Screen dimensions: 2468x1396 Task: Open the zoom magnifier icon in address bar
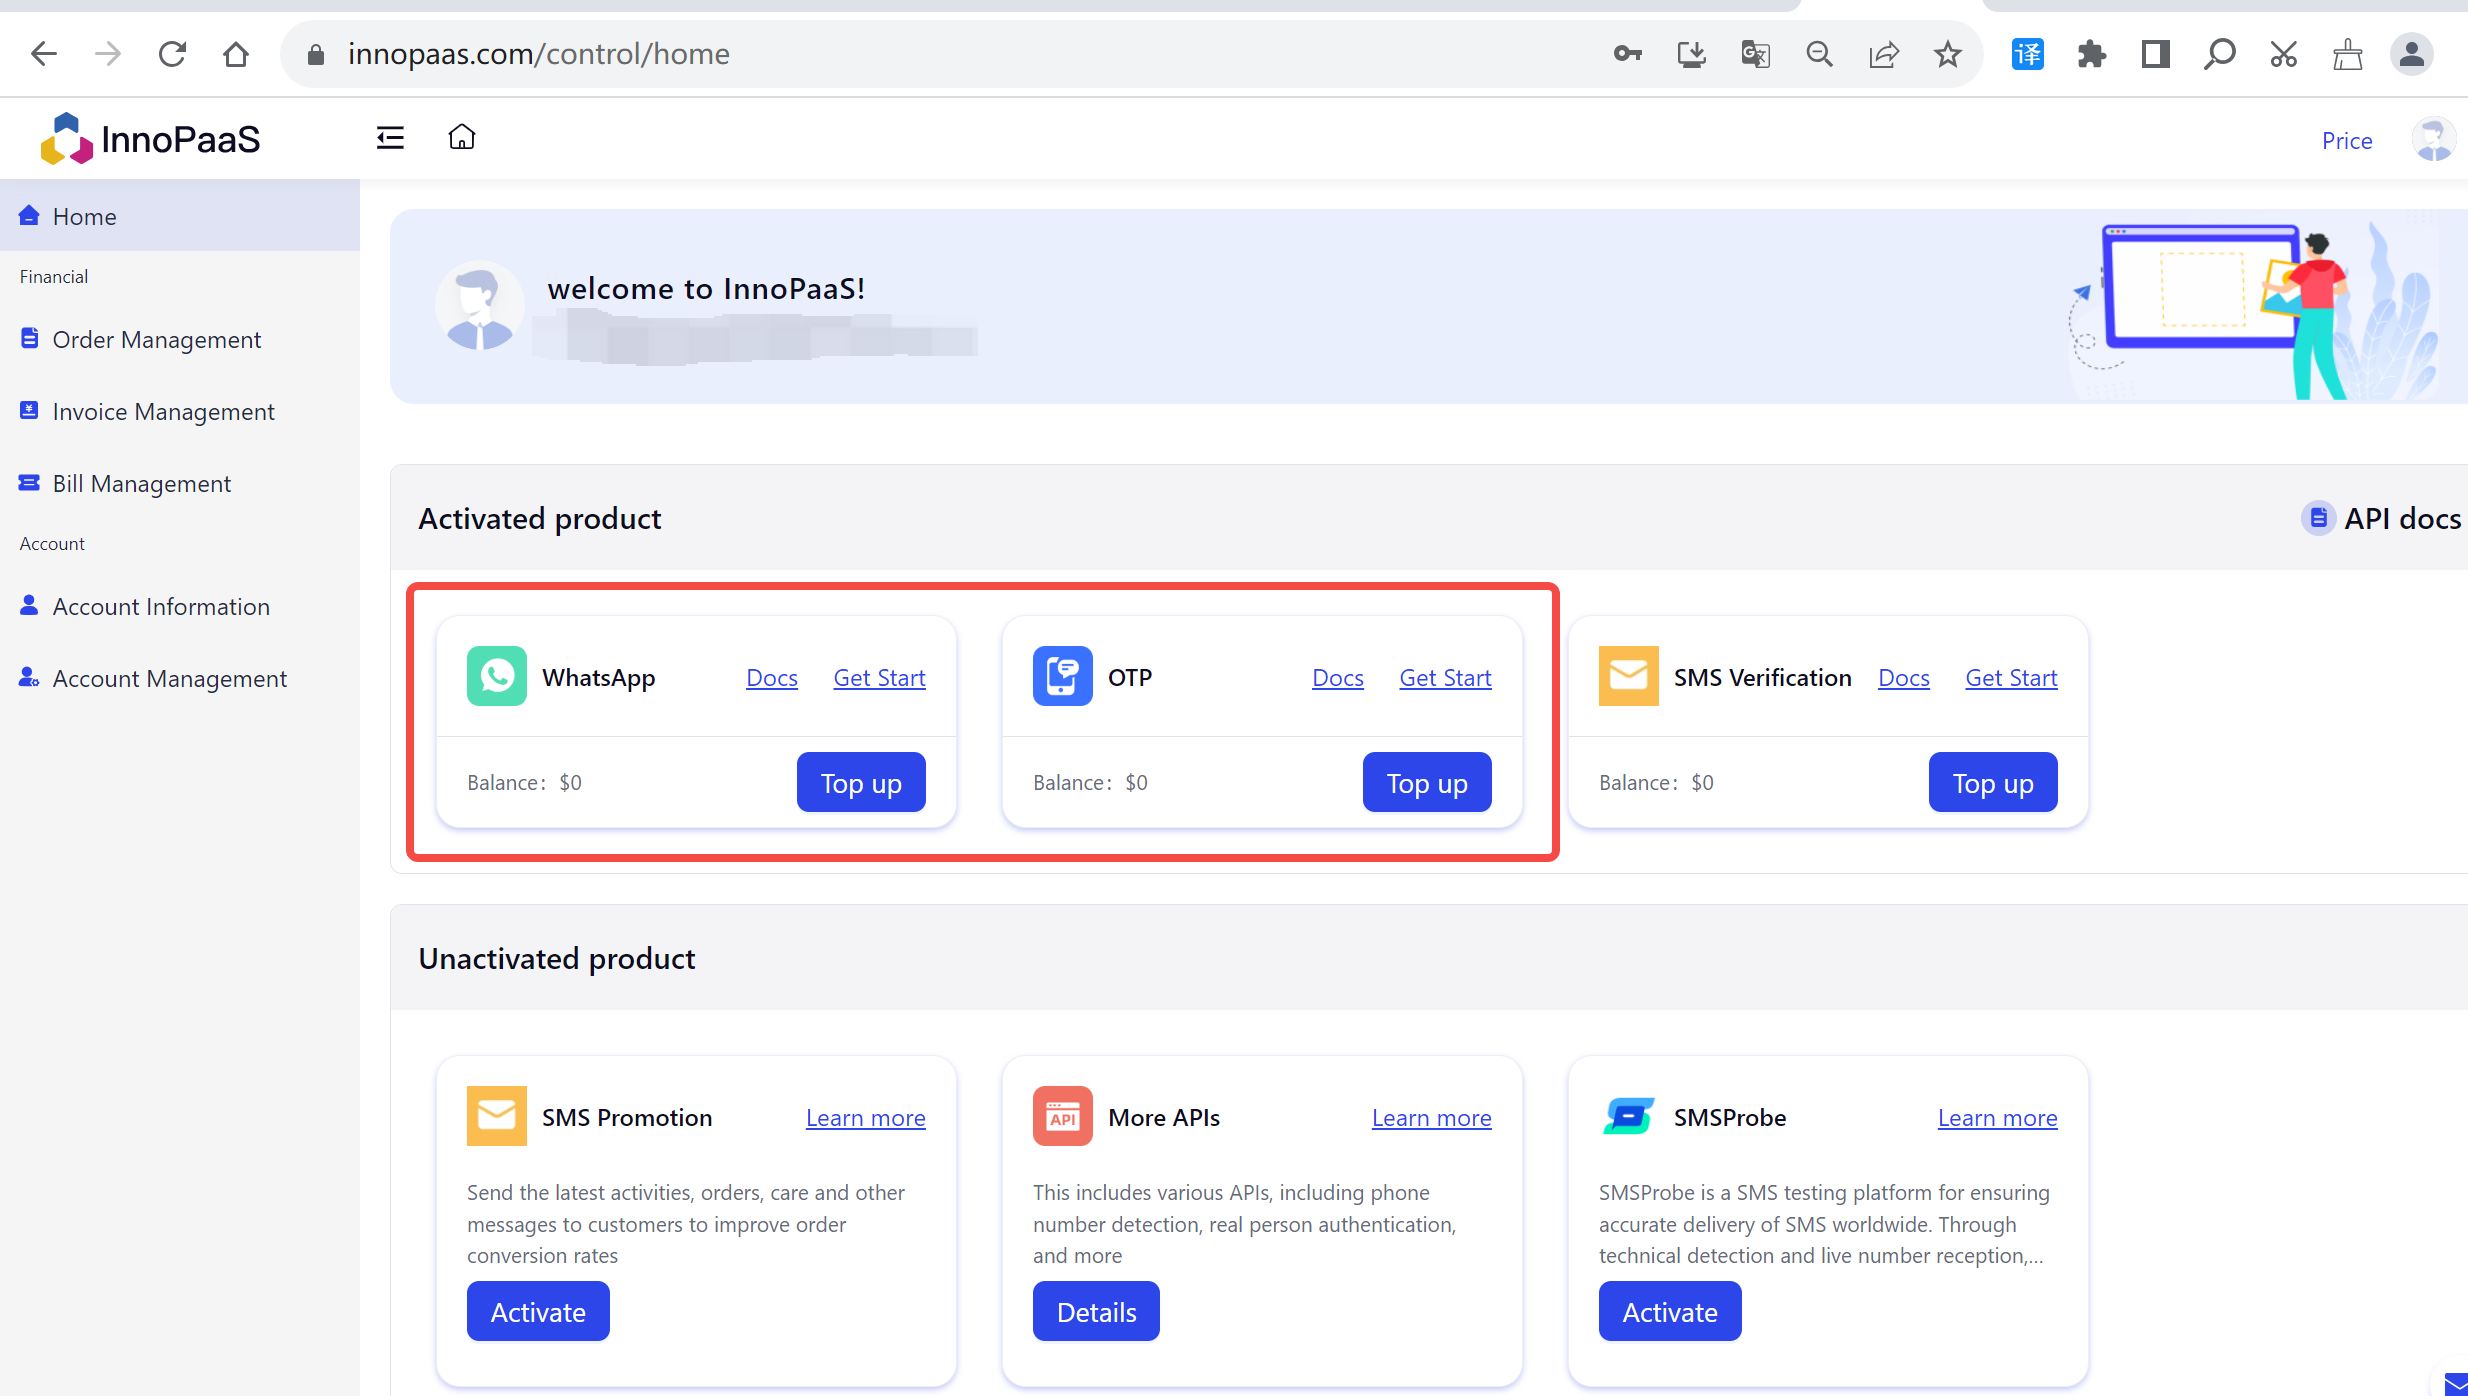[1820, 54]
